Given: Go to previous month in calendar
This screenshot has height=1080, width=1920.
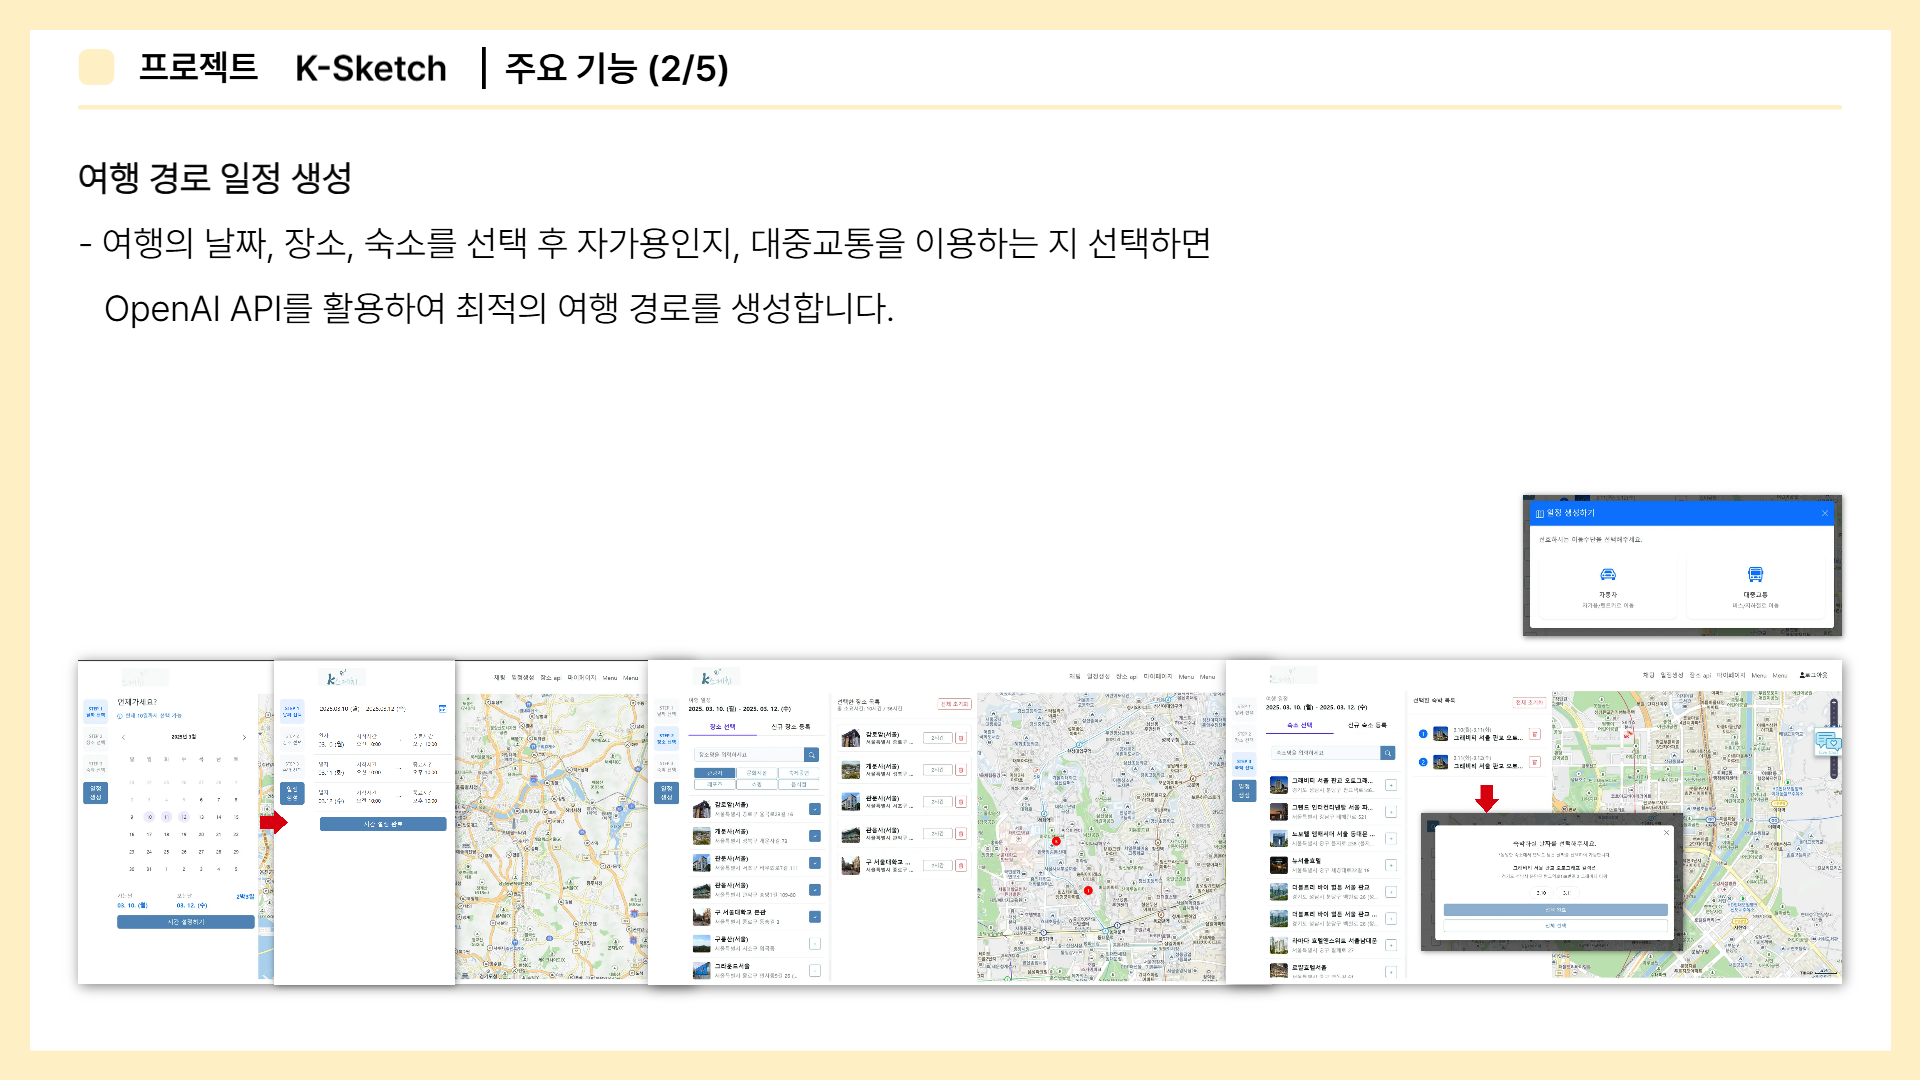Looking at the screenshot, I should click(x=124, y=737).
